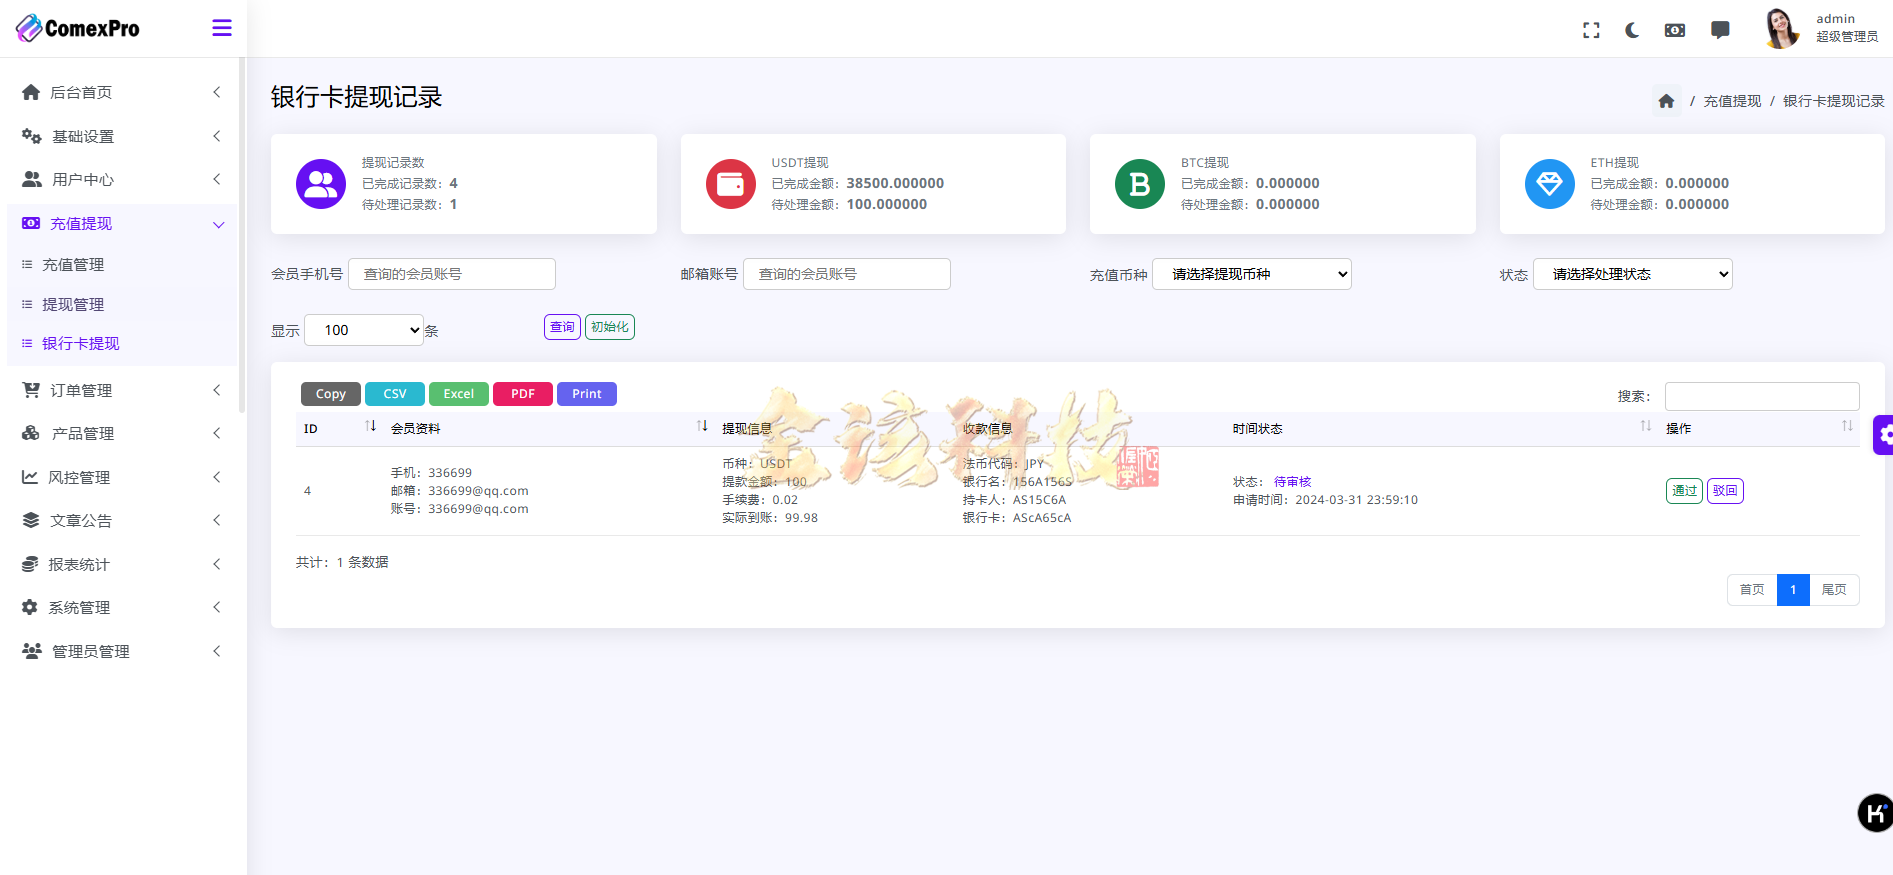Expand the 用户中心 menu chevron
Image resolution: width=1893 pixels, height=875 pixels.
217,179
